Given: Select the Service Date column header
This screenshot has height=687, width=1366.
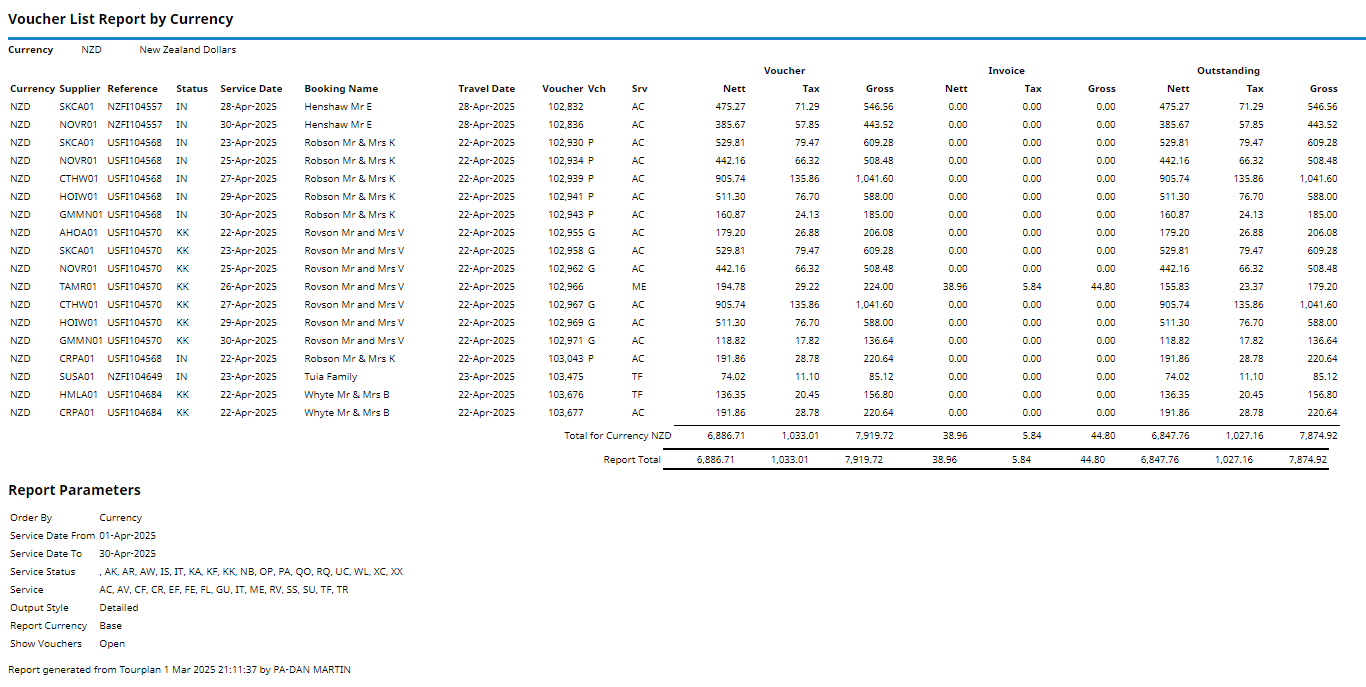Looking at the screenshot, I should (251, 89).
